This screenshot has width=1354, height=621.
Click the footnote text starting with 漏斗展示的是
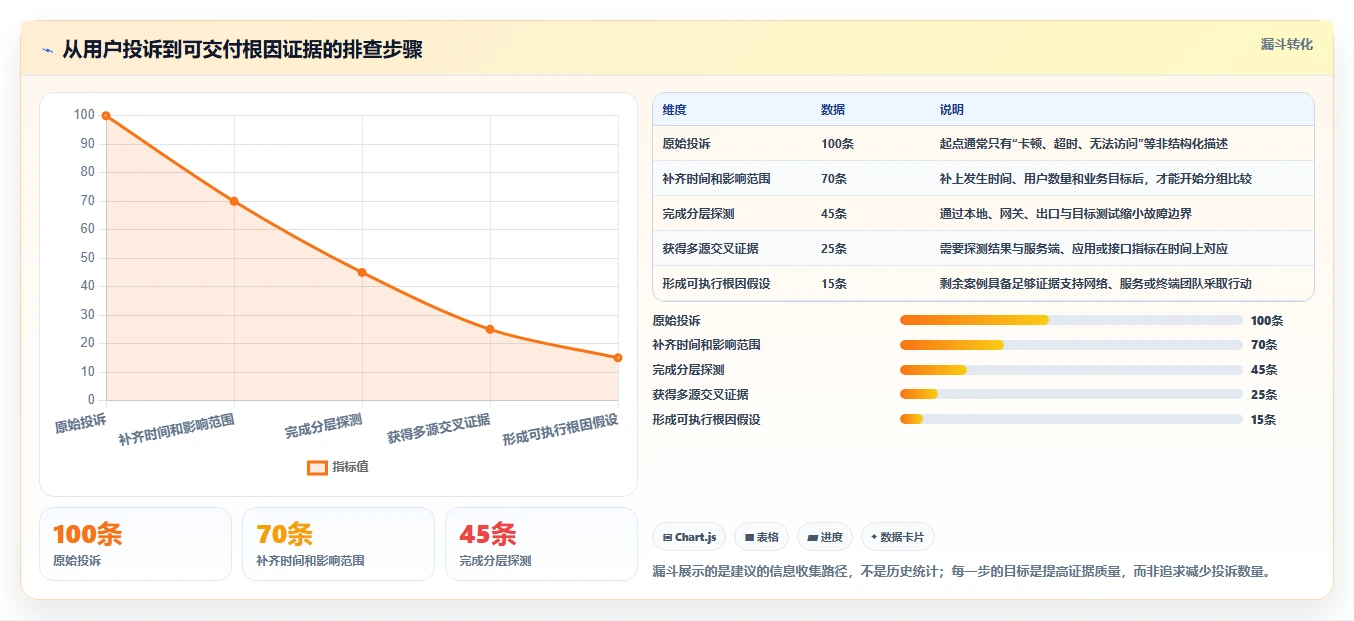pos(961,572)
